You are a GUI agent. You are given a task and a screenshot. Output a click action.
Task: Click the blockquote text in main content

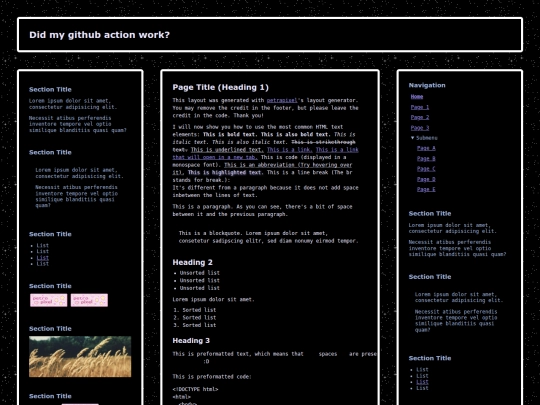point(269,237)
